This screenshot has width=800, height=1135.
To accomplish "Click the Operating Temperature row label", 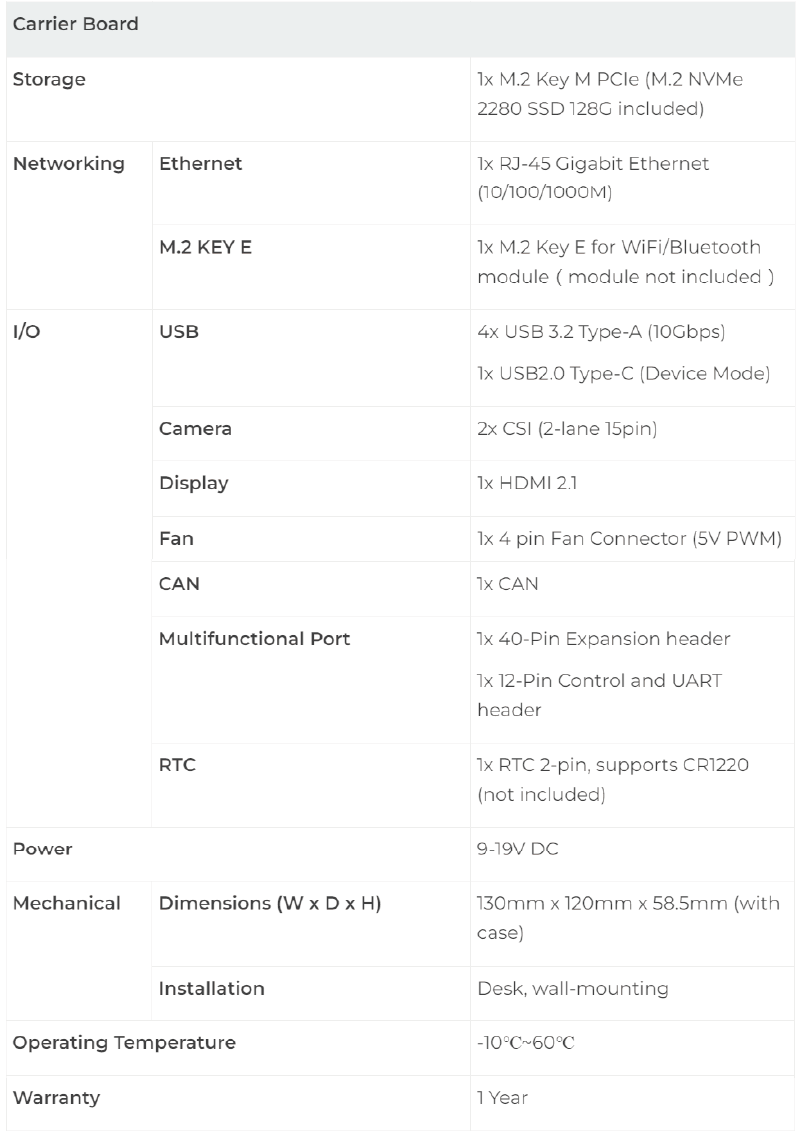I will [x=124, y=1043].
